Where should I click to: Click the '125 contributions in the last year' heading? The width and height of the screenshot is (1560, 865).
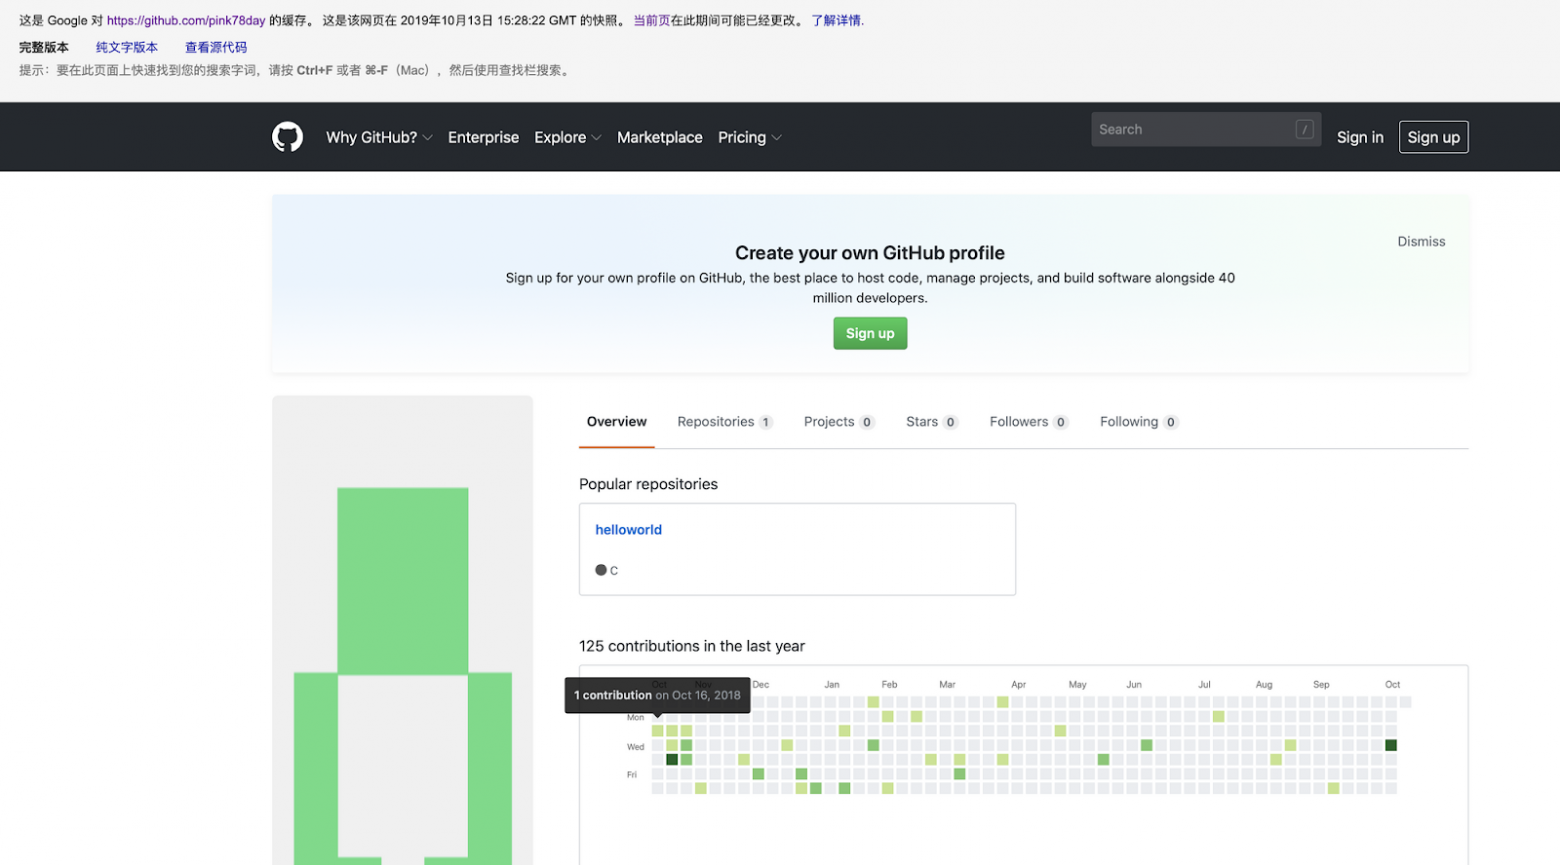point(692,646)
